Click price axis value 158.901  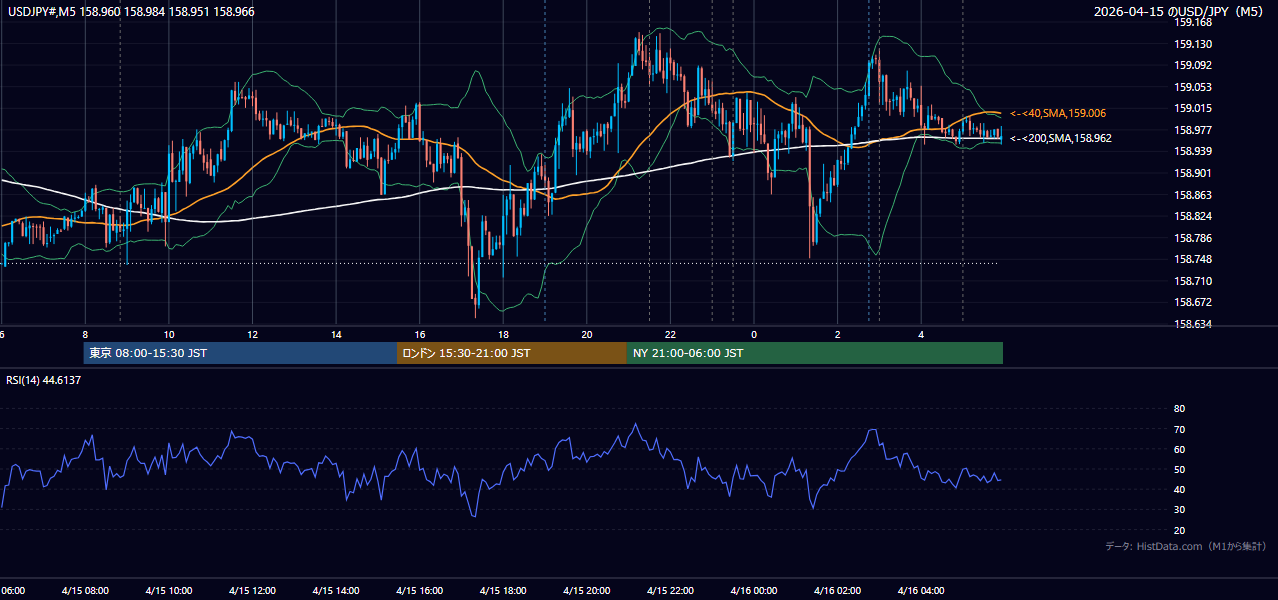click(1193, 174)
